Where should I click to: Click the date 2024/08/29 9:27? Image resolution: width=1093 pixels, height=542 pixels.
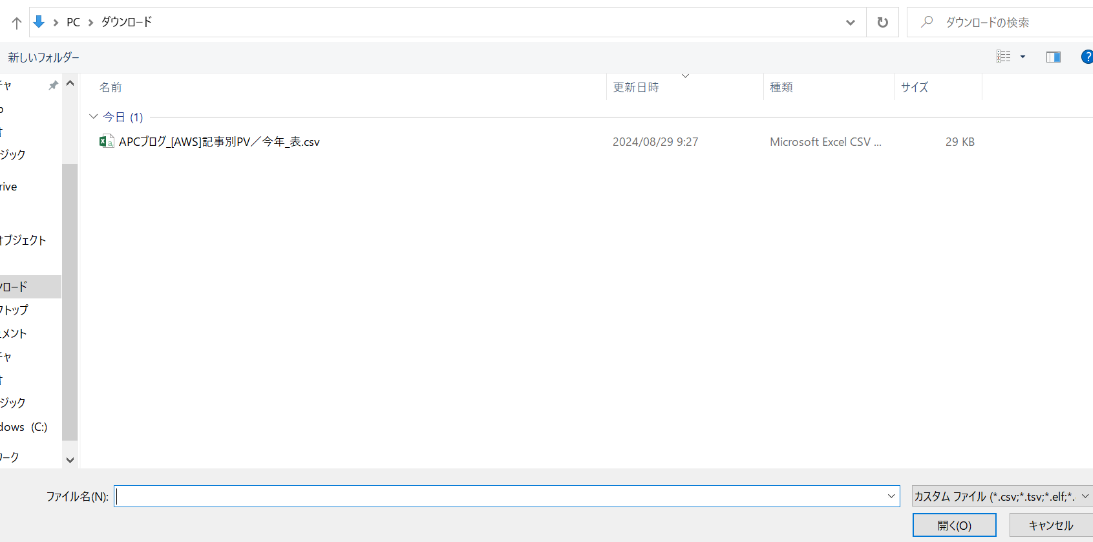tap(655, 142)
